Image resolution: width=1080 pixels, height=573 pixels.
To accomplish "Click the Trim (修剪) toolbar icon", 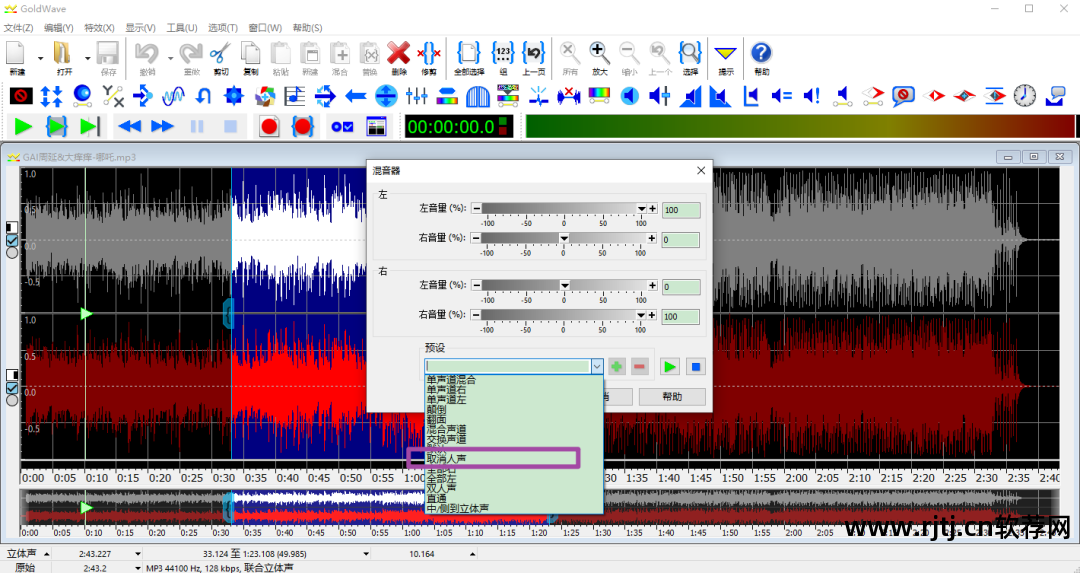I will (x=429, y=54).
